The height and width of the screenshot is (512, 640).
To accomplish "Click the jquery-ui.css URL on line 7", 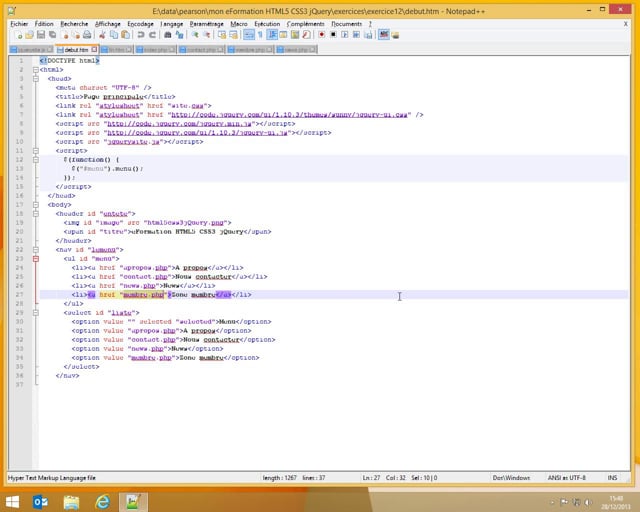I will click(289, 115).
